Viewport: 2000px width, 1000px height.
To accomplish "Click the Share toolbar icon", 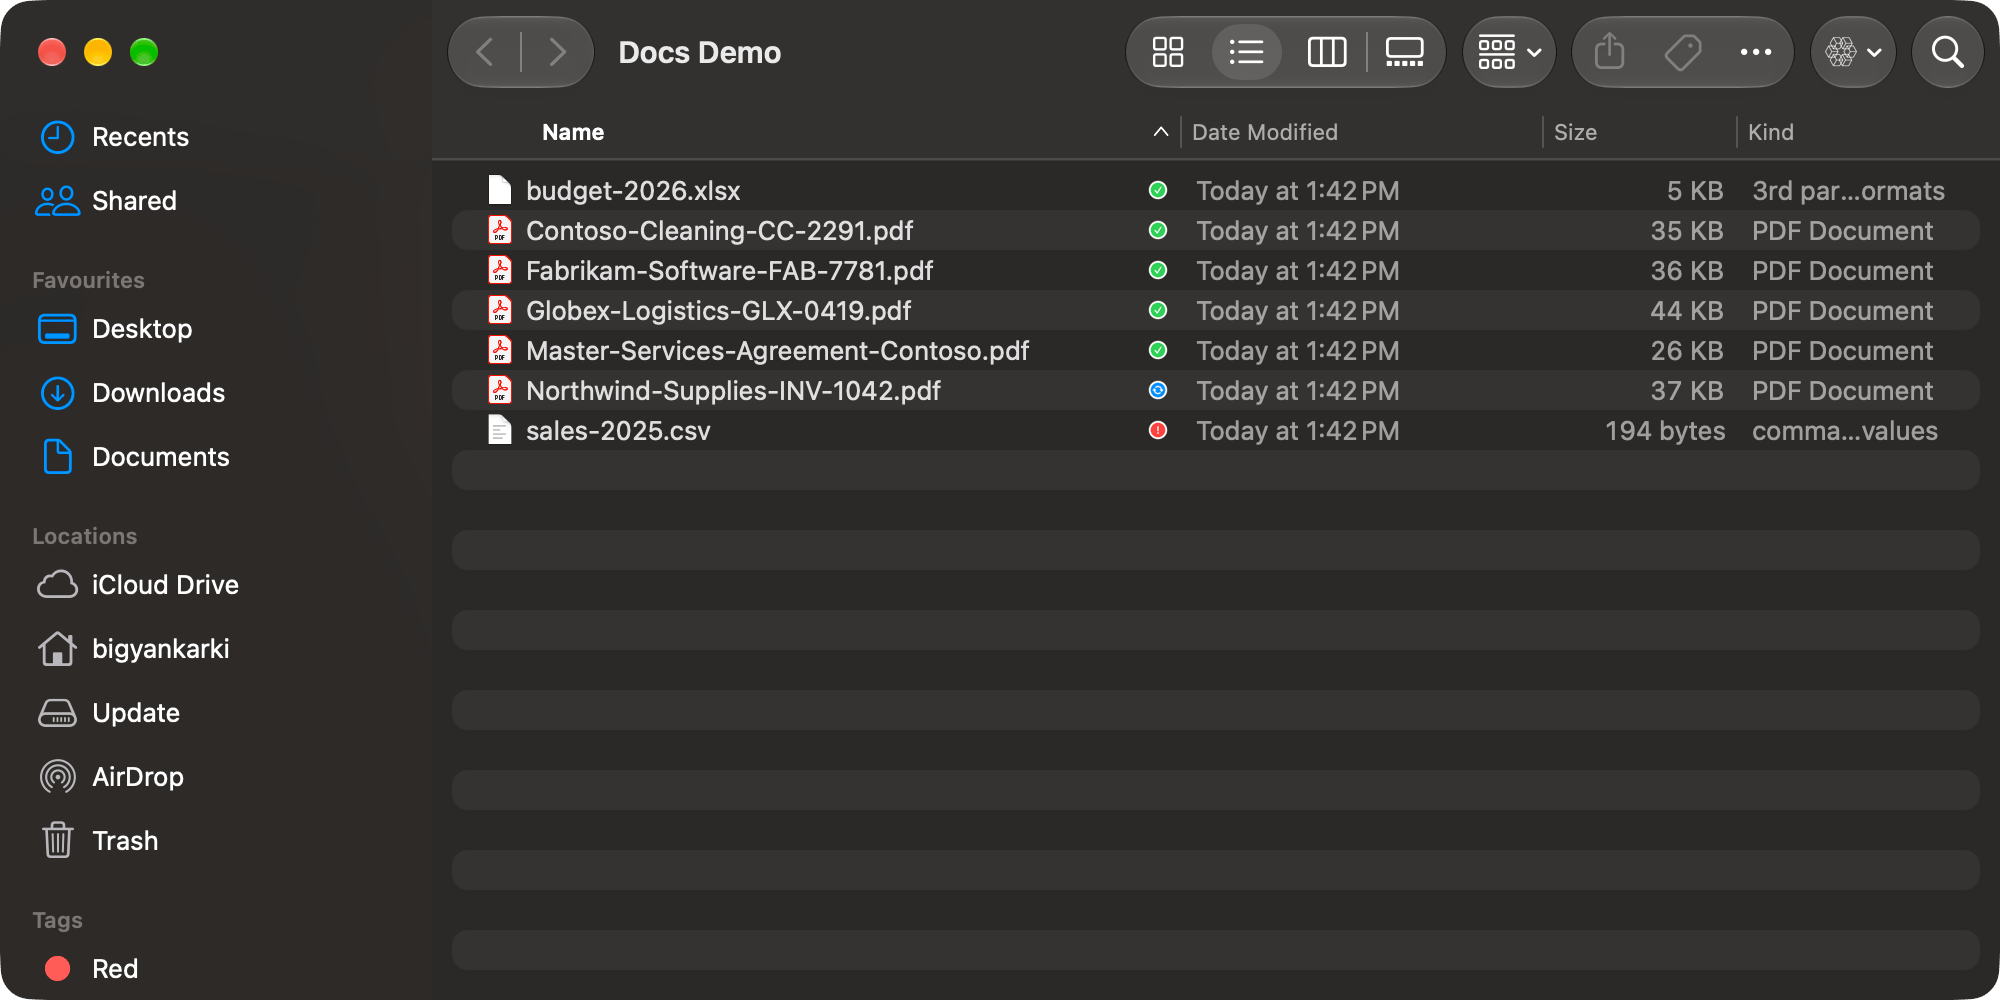I will pyautogui.click(x=1609, y=52).
